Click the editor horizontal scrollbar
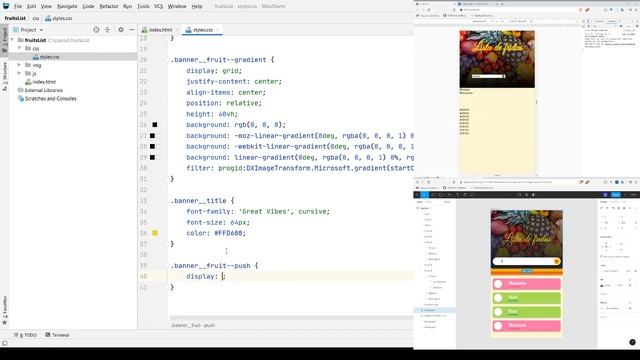The width and height of the screenshot is (640, 360). [x=291, y=318]
